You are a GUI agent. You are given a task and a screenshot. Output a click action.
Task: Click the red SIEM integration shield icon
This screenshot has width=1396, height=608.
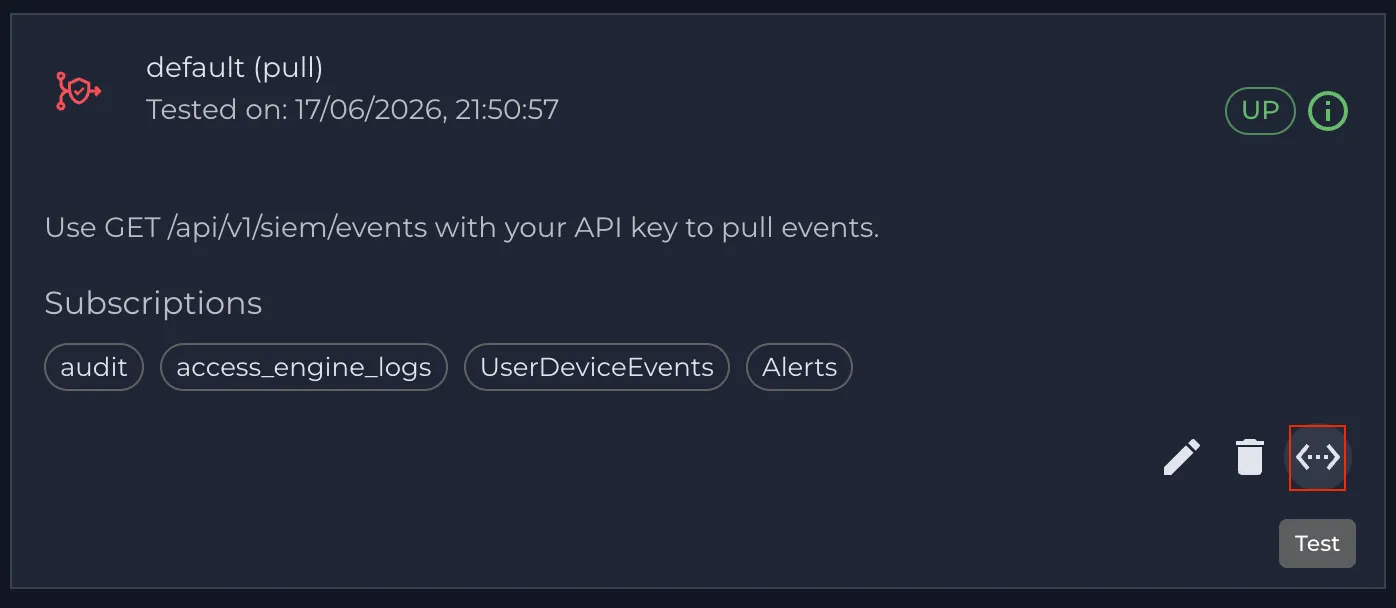[78, 91]
